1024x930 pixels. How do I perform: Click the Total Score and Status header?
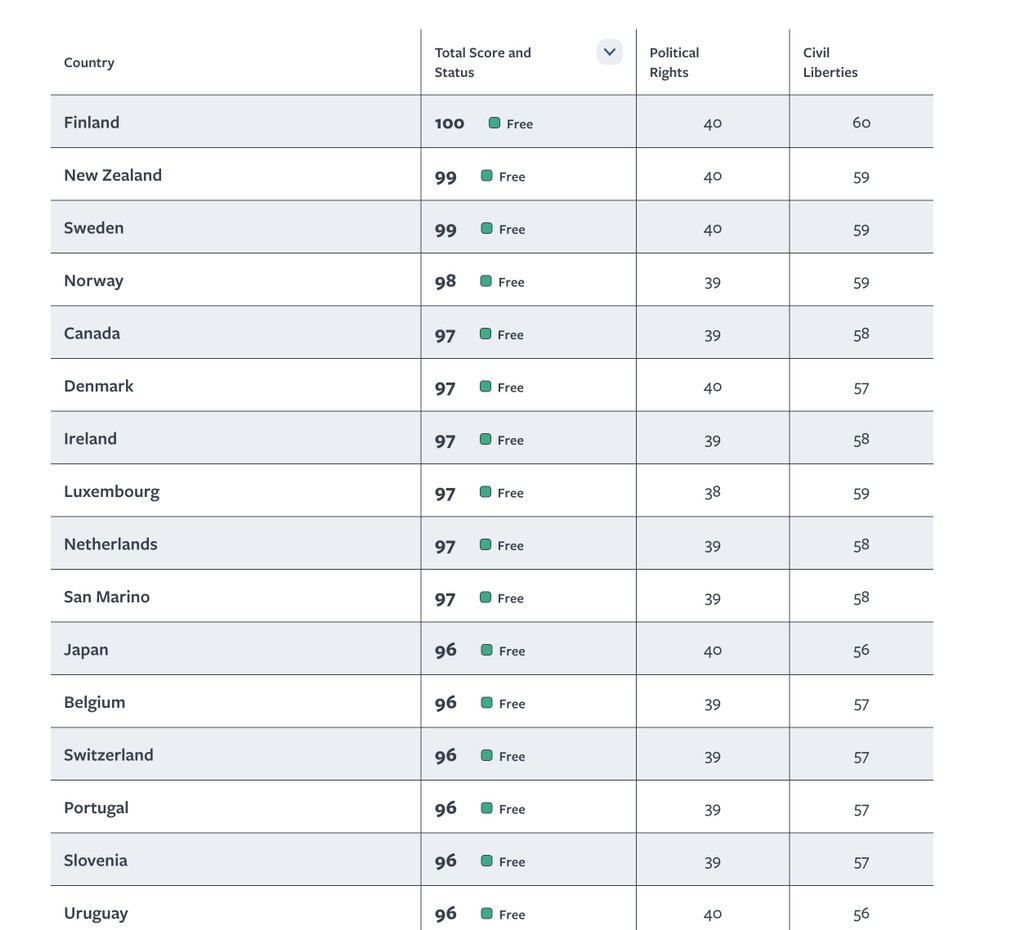tap(483, 62)
